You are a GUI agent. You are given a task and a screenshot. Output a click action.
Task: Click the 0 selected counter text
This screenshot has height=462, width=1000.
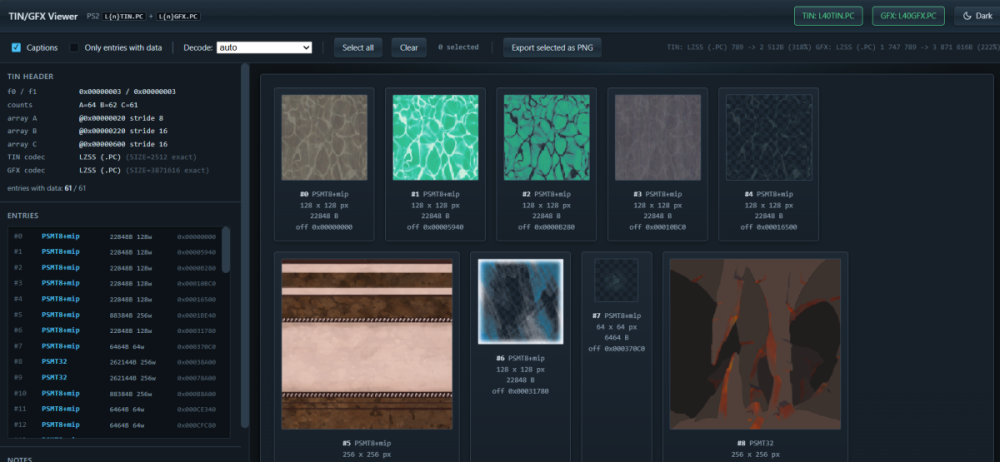(458, 47)
